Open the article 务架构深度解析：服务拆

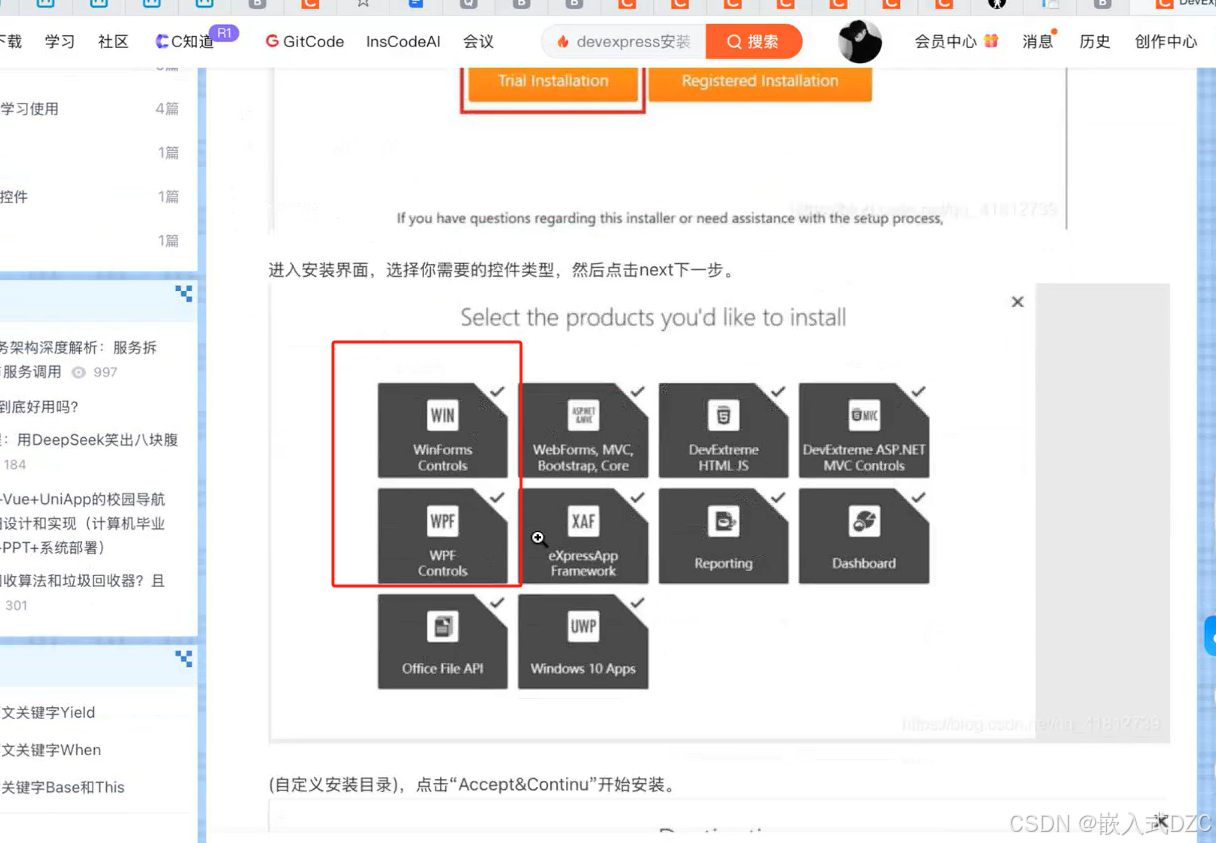point(79,348)
